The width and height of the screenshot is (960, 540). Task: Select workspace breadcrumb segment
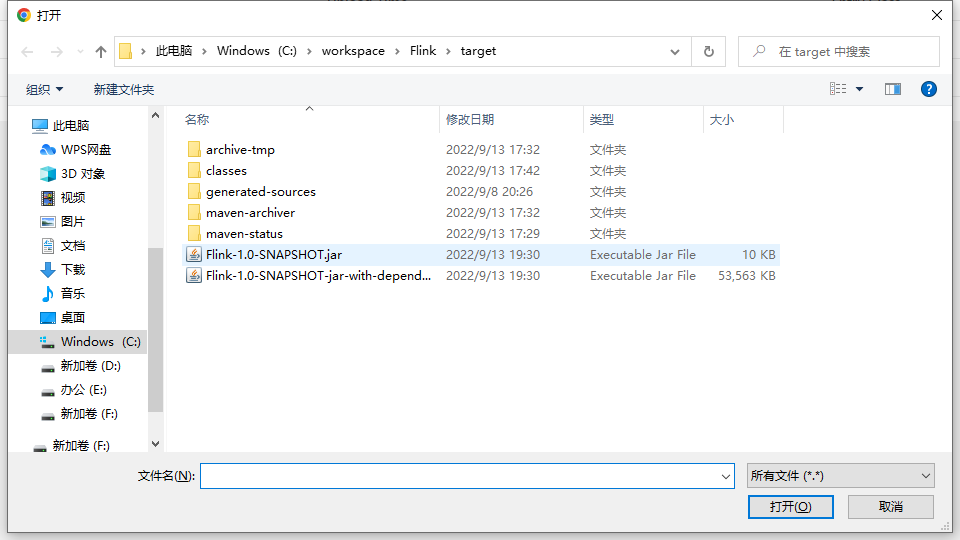pos(353,51)
